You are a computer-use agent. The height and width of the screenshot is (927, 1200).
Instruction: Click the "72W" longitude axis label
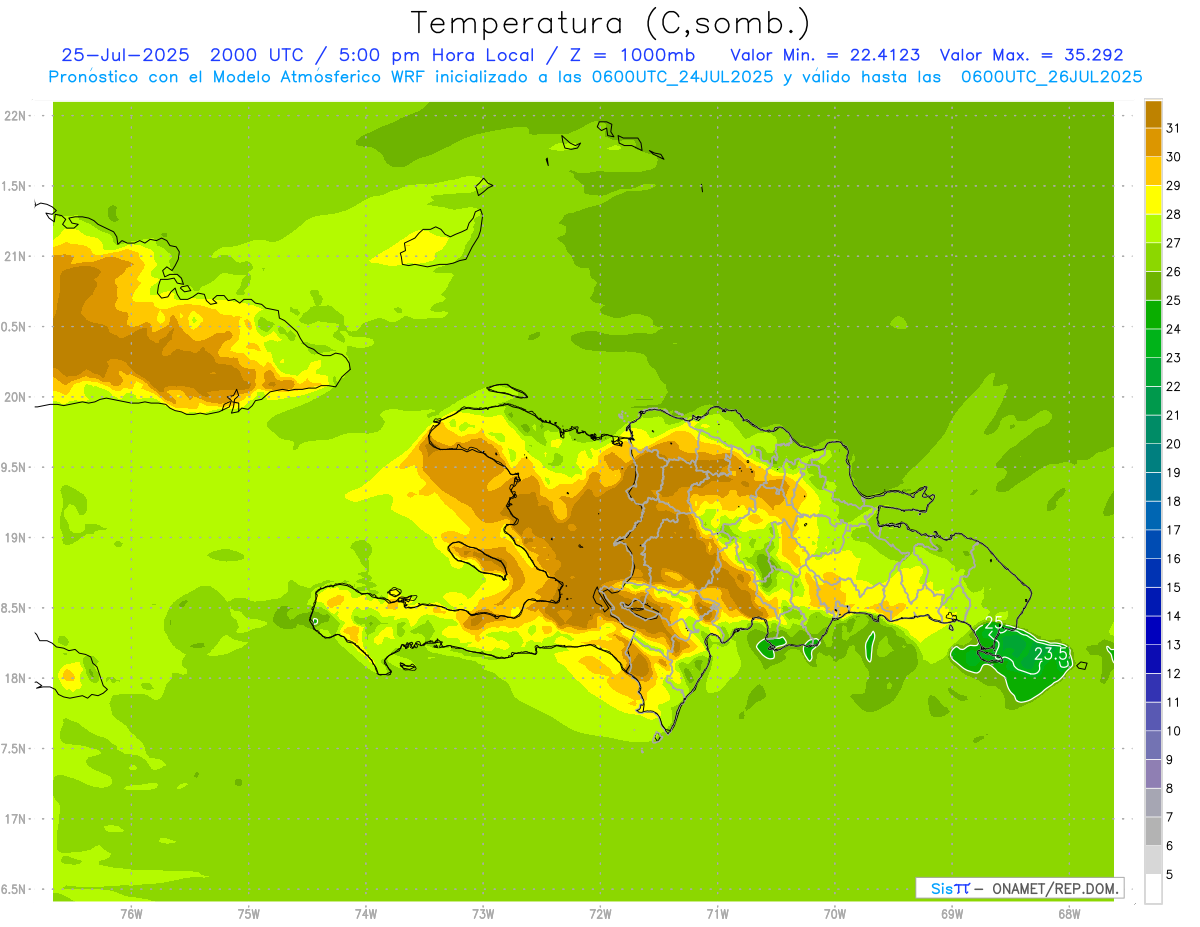pyautogui.click(x=600, y=914)
